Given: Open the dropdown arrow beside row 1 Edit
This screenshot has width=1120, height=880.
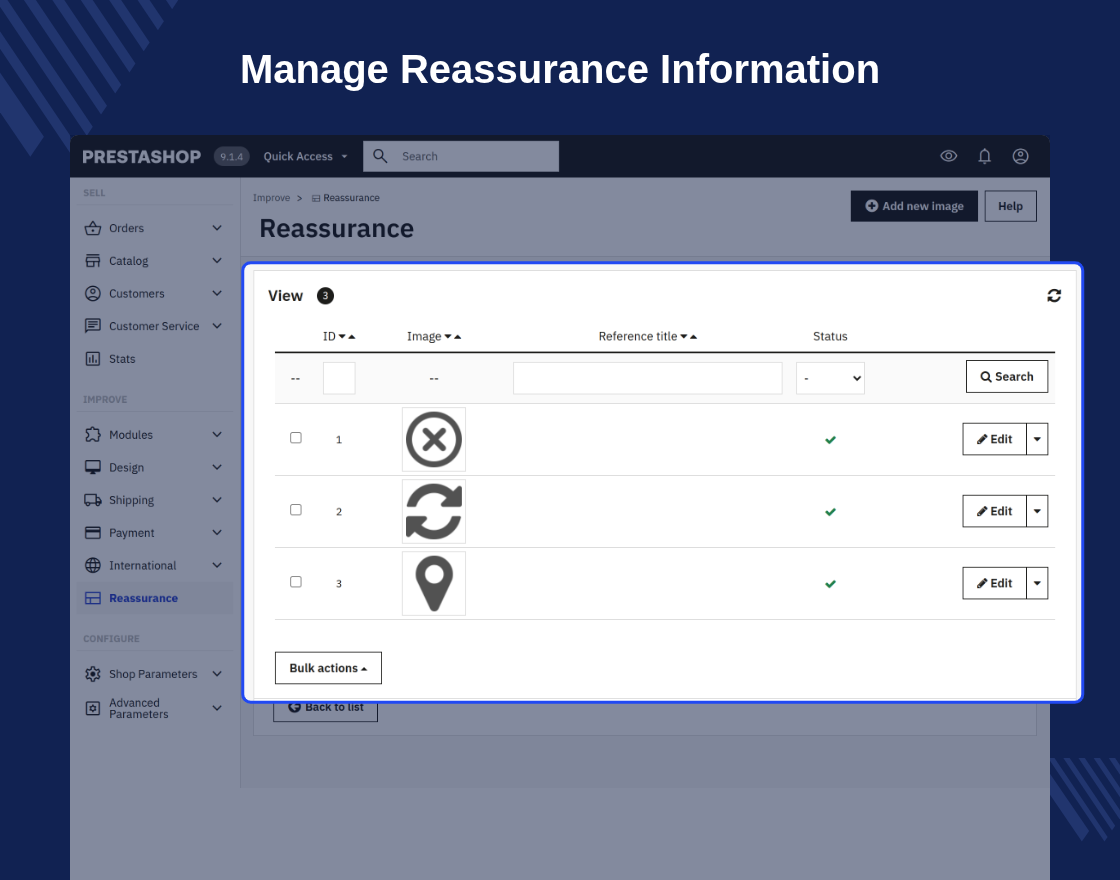Looking at the screenshot, I should tap(1037, 439).
